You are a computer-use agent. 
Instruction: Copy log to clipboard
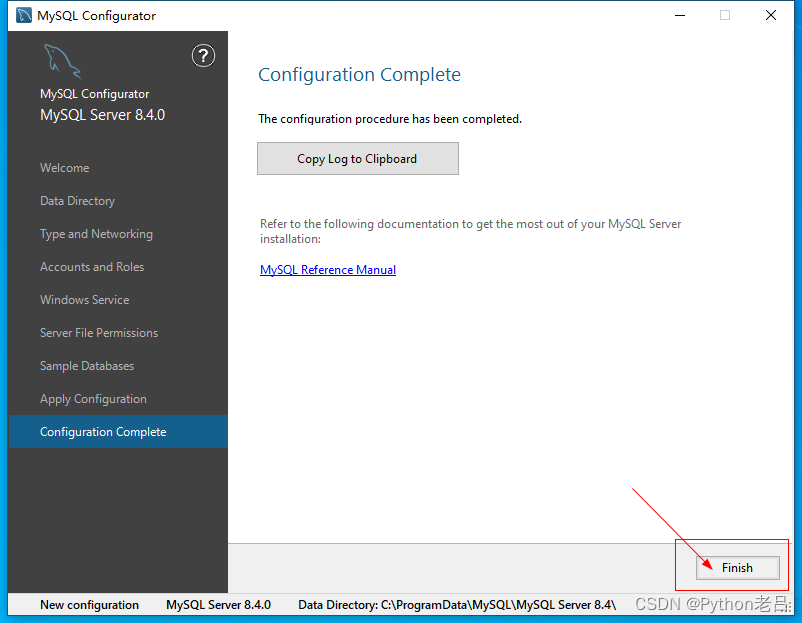[x=358, y=159]
